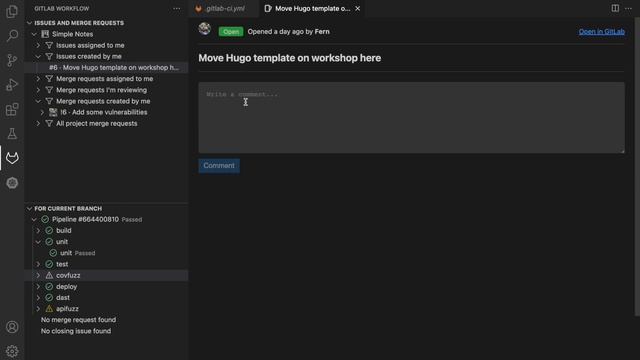
Task: Switch to the .gitlab-ci.yml tab
Action: (x=224, y=8)
